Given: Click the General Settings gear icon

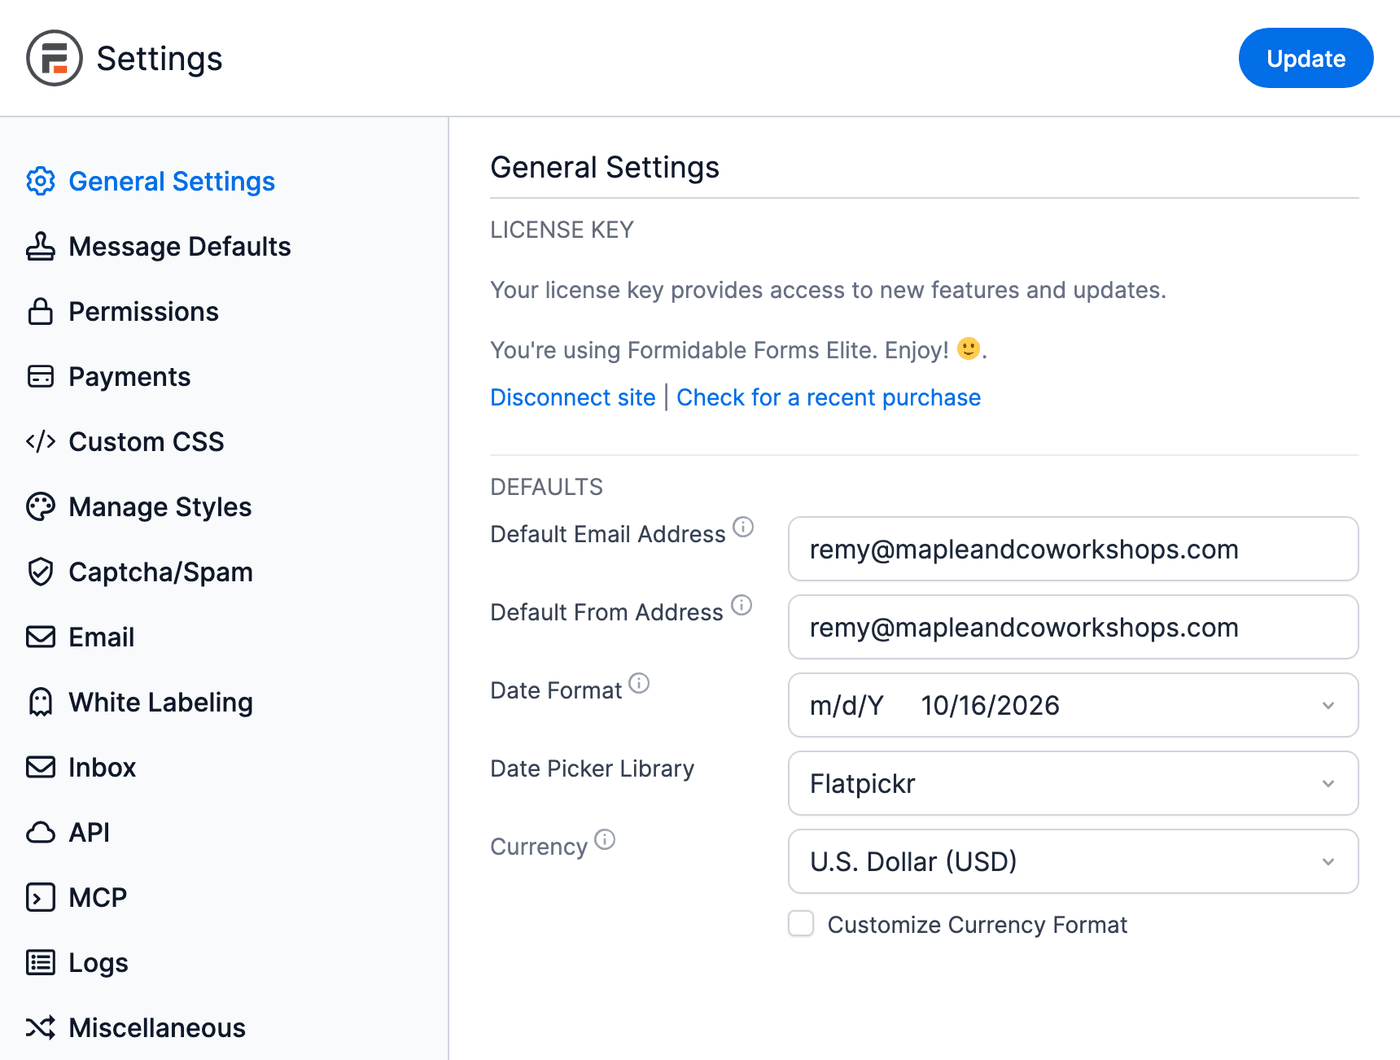Looking at the screenshot, I should pyautogui.click(x=40, y=181).
